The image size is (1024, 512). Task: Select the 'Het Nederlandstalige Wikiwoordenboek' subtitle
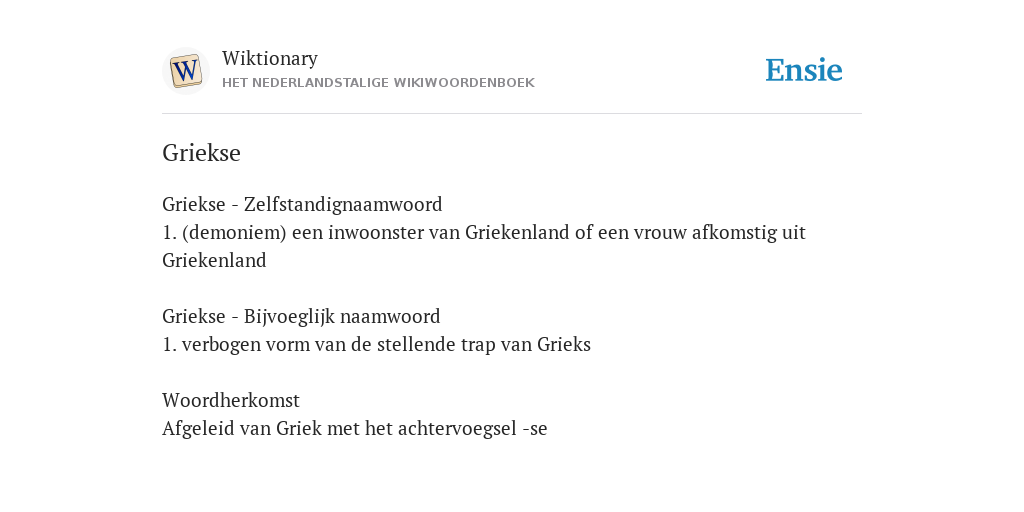tap(378, 83)
